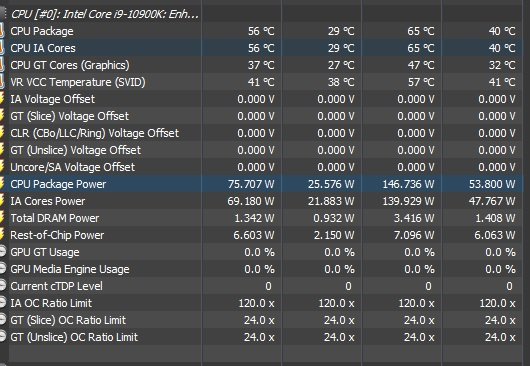The image size is (530, 366).
Task: Click the 40 °C value in CPU Package row
Action: (502, 31)
